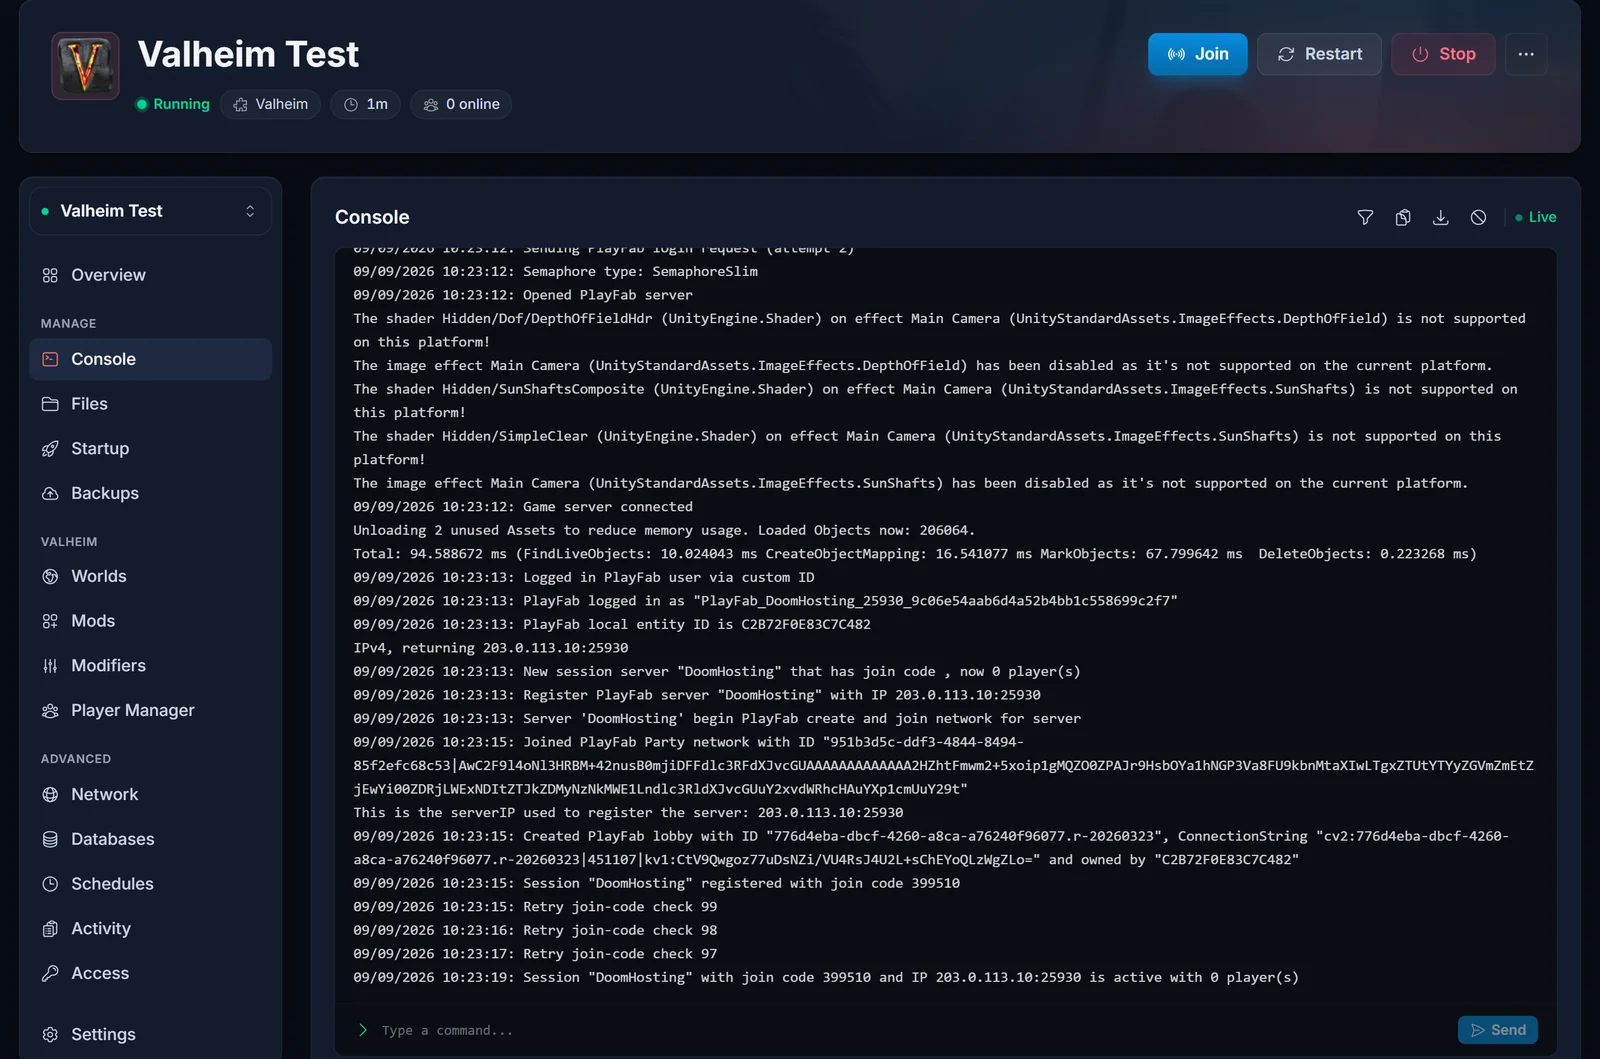Select Console in the sidebar
This screenshot has height=1059, width=1600.
tap(150, 359)
